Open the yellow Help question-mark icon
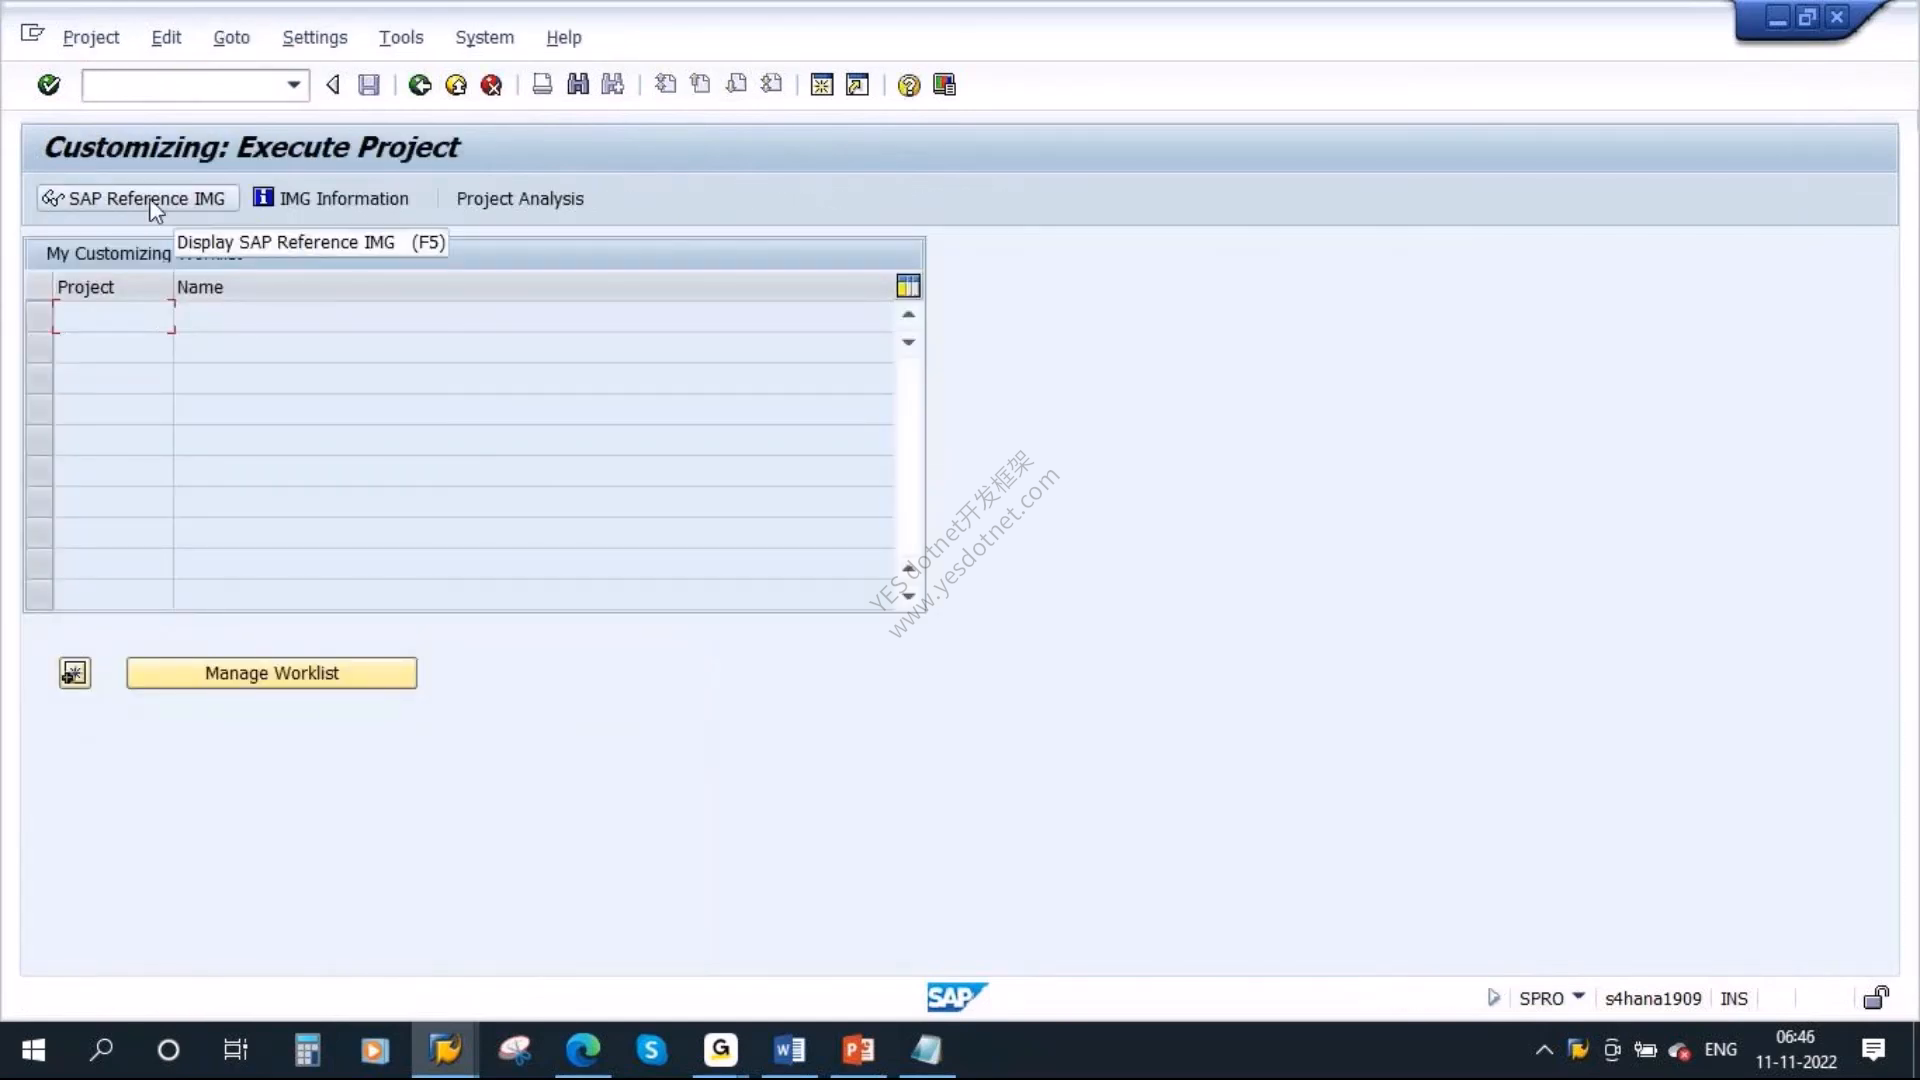This screenshot has width=1920, height=1080. click(908, 85)
